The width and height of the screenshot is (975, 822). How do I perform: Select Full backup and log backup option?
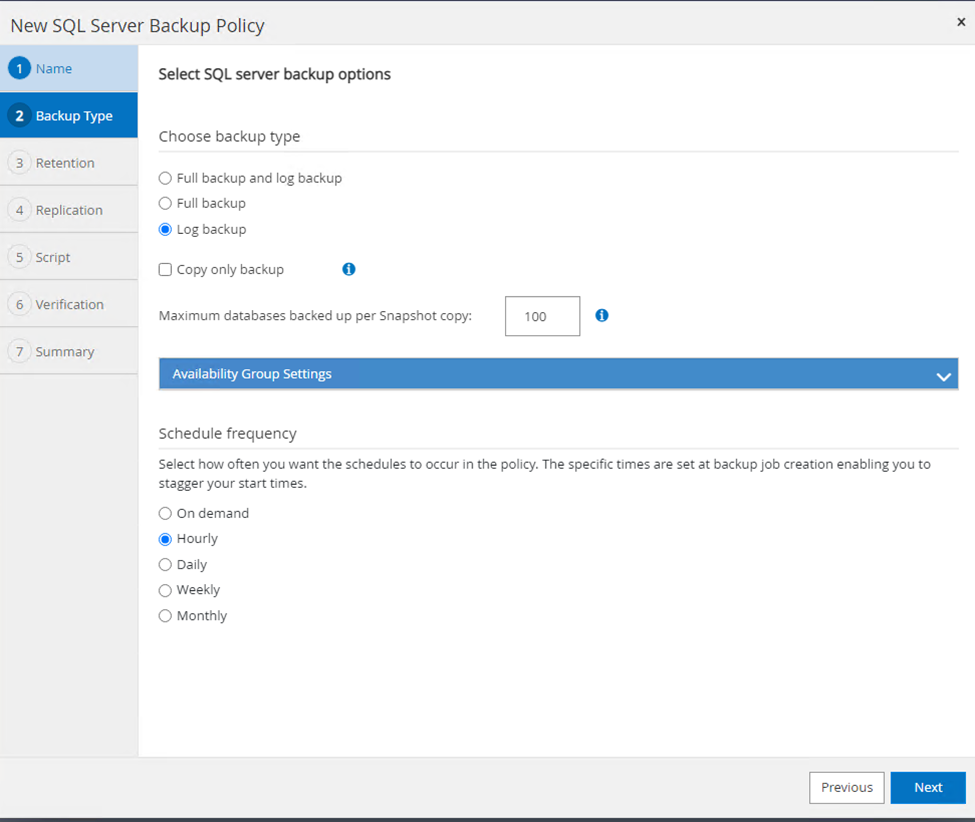pyautogui.click(x=166, y=178)
